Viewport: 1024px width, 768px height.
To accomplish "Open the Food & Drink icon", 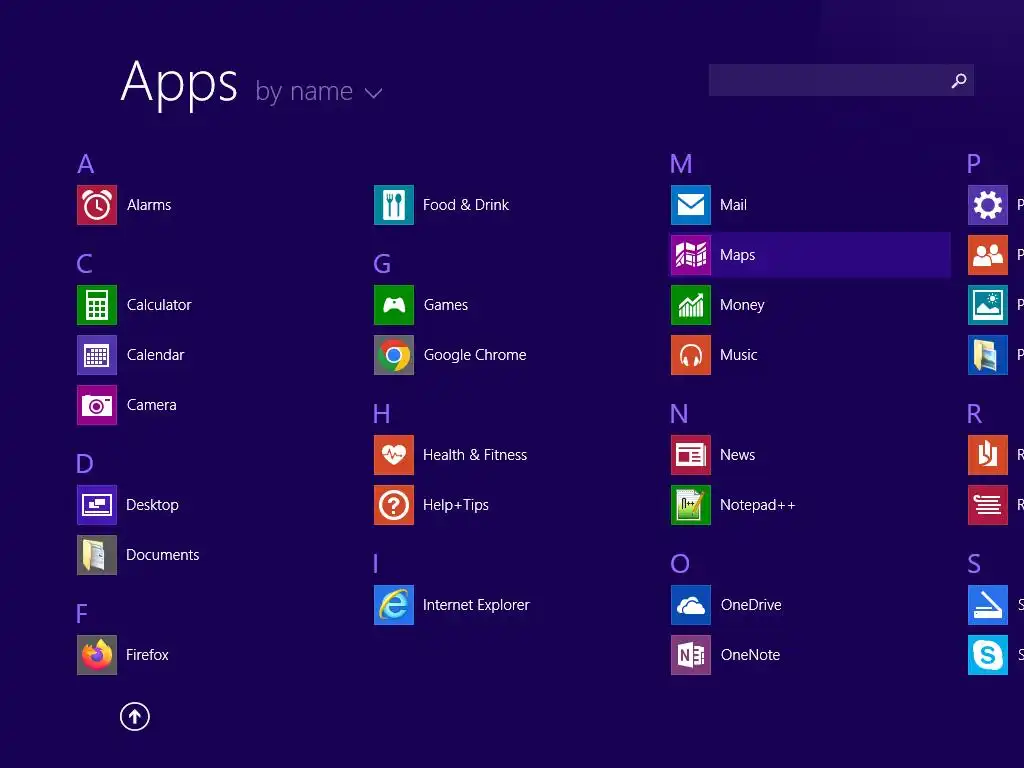I will point(394,205).
